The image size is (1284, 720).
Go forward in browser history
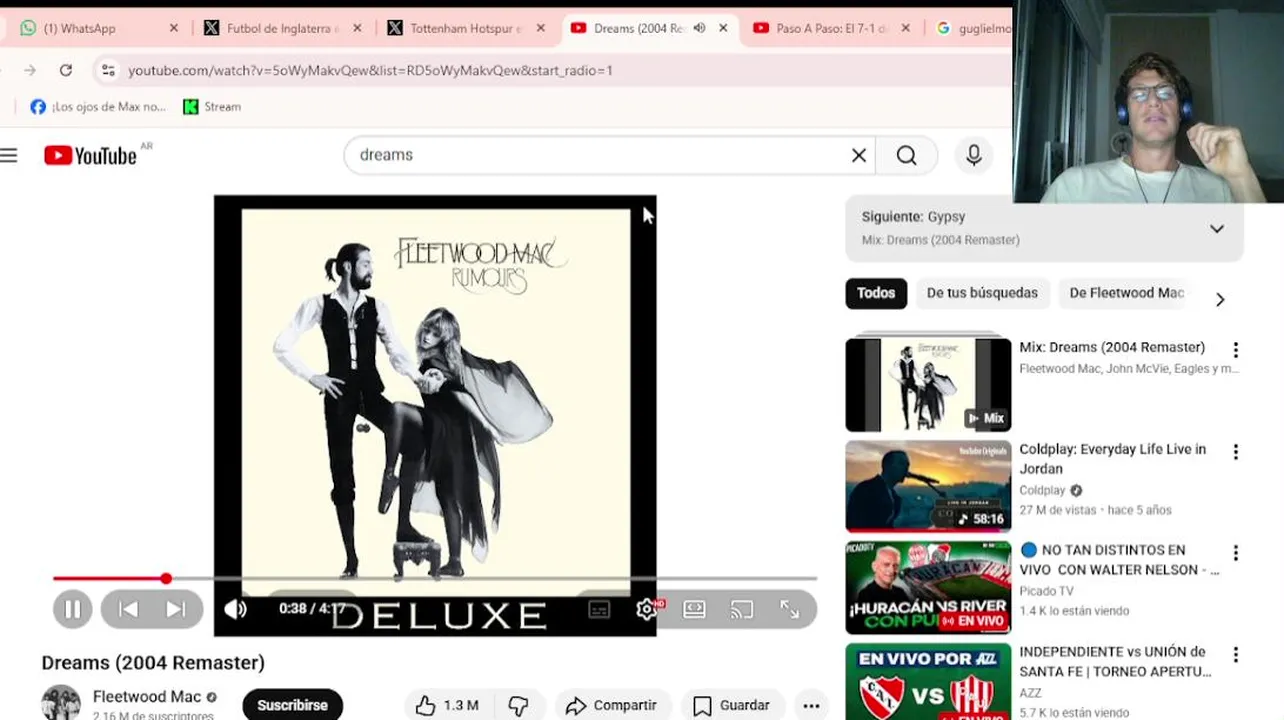pyautogui.click(x=30, y=70)
